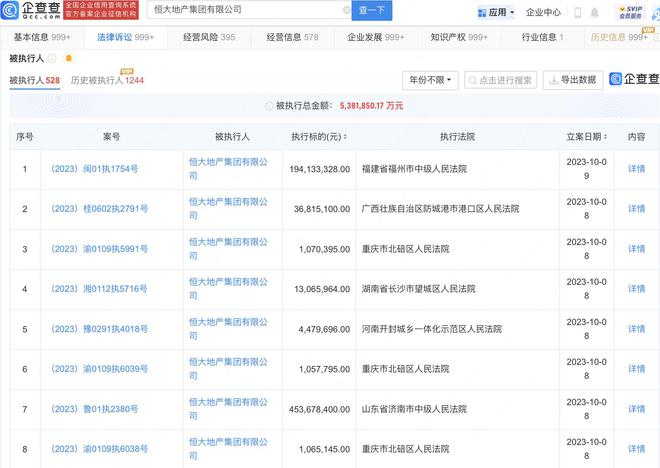Switch to 基本信息 tab
Image resolution: width=660 pixels, height=468 pixels.
[x=42, y=37]
